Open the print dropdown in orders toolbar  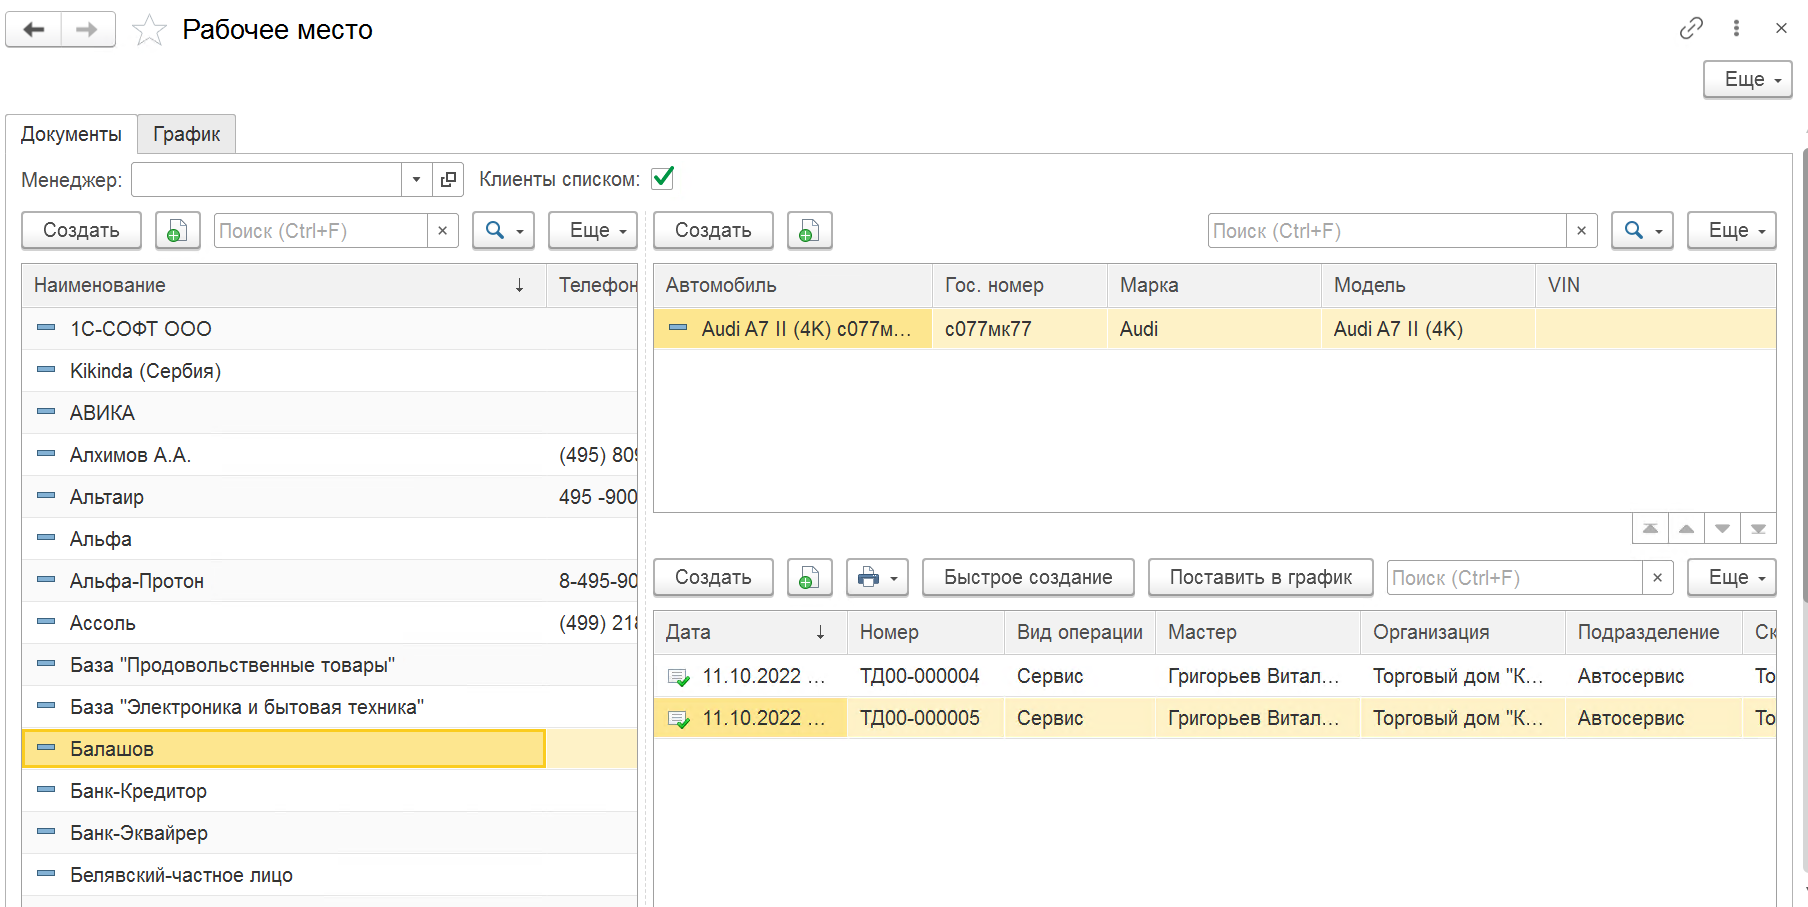[x=877, y=578]
